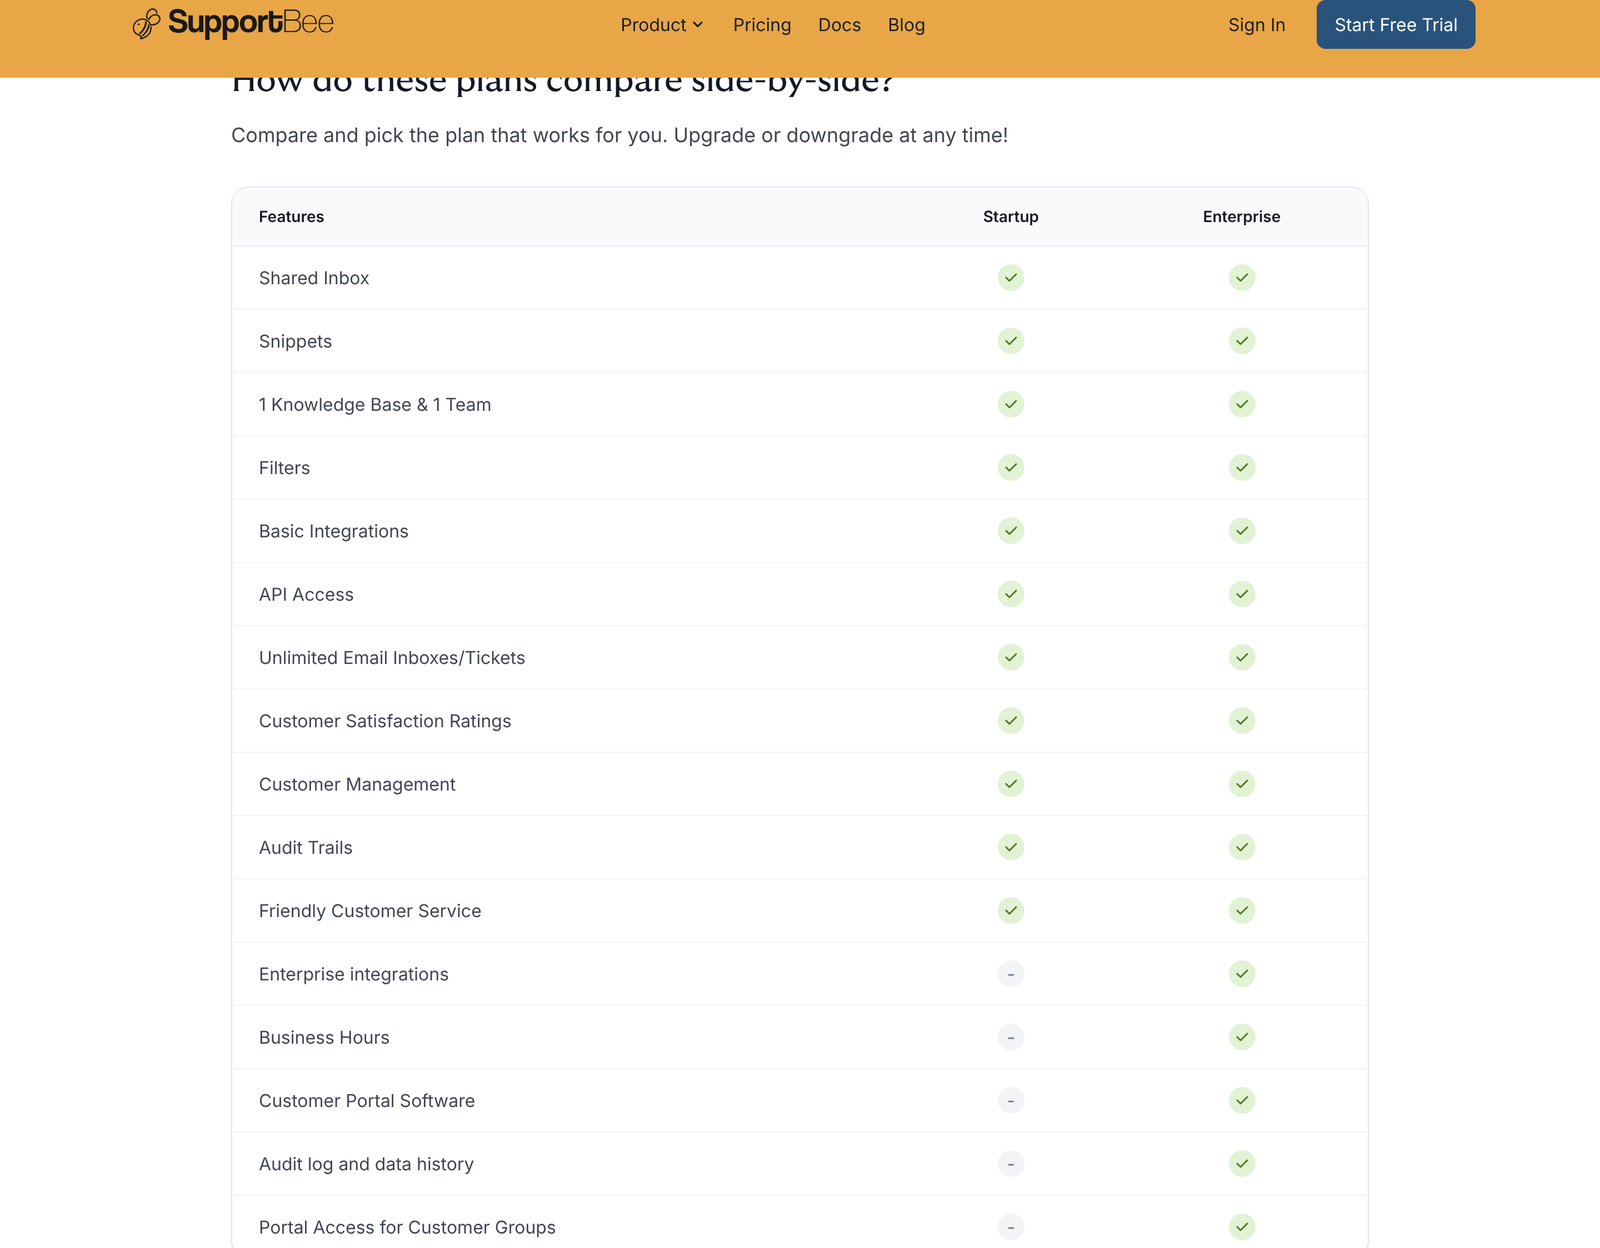The height and width of the screenshot is (1248, 1600).
Task: Click the Customer Satisfaction Ratings label
Action: (385, 721)
